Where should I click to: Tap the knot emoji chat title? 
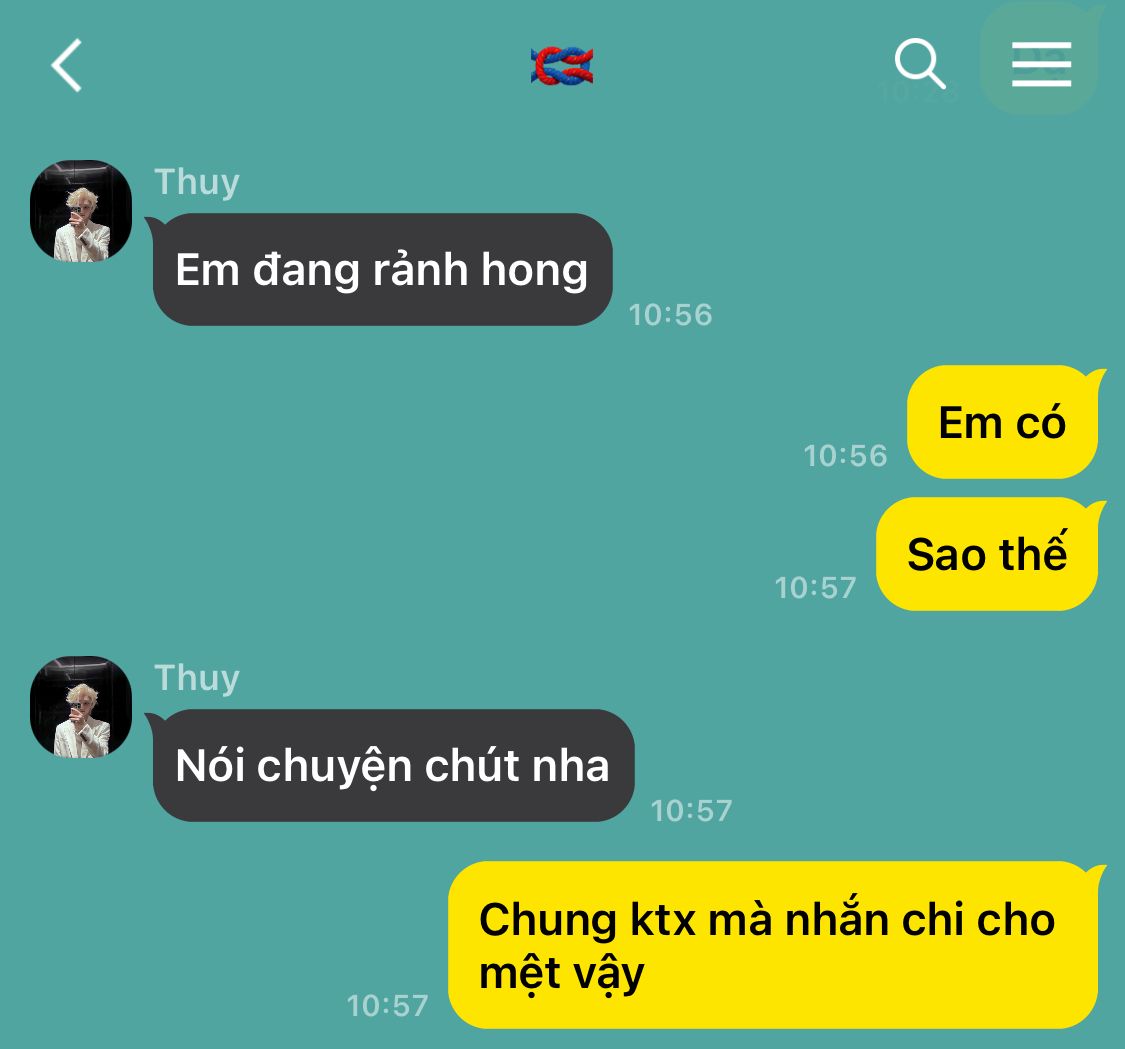coord(562,65)
